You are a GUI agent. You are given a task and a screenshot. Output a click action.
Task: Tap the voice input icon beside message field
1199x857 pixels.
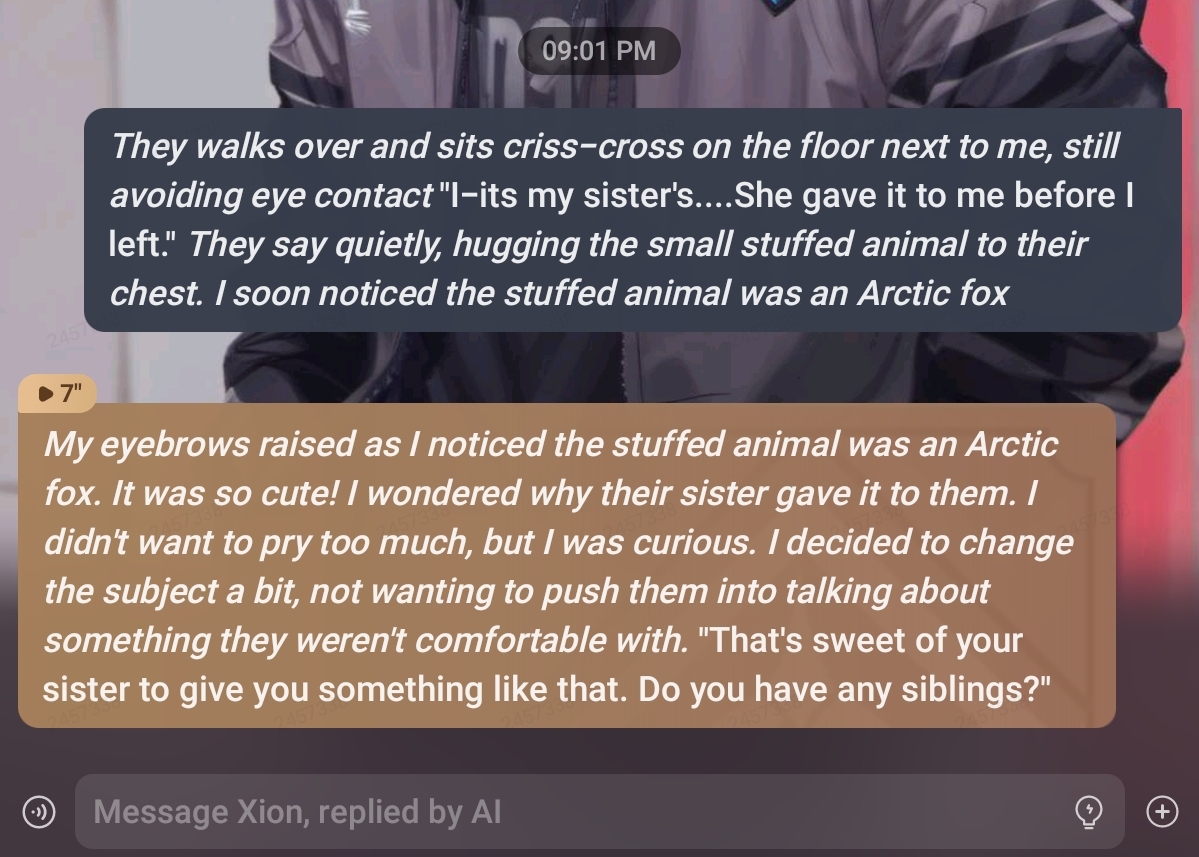39,811
